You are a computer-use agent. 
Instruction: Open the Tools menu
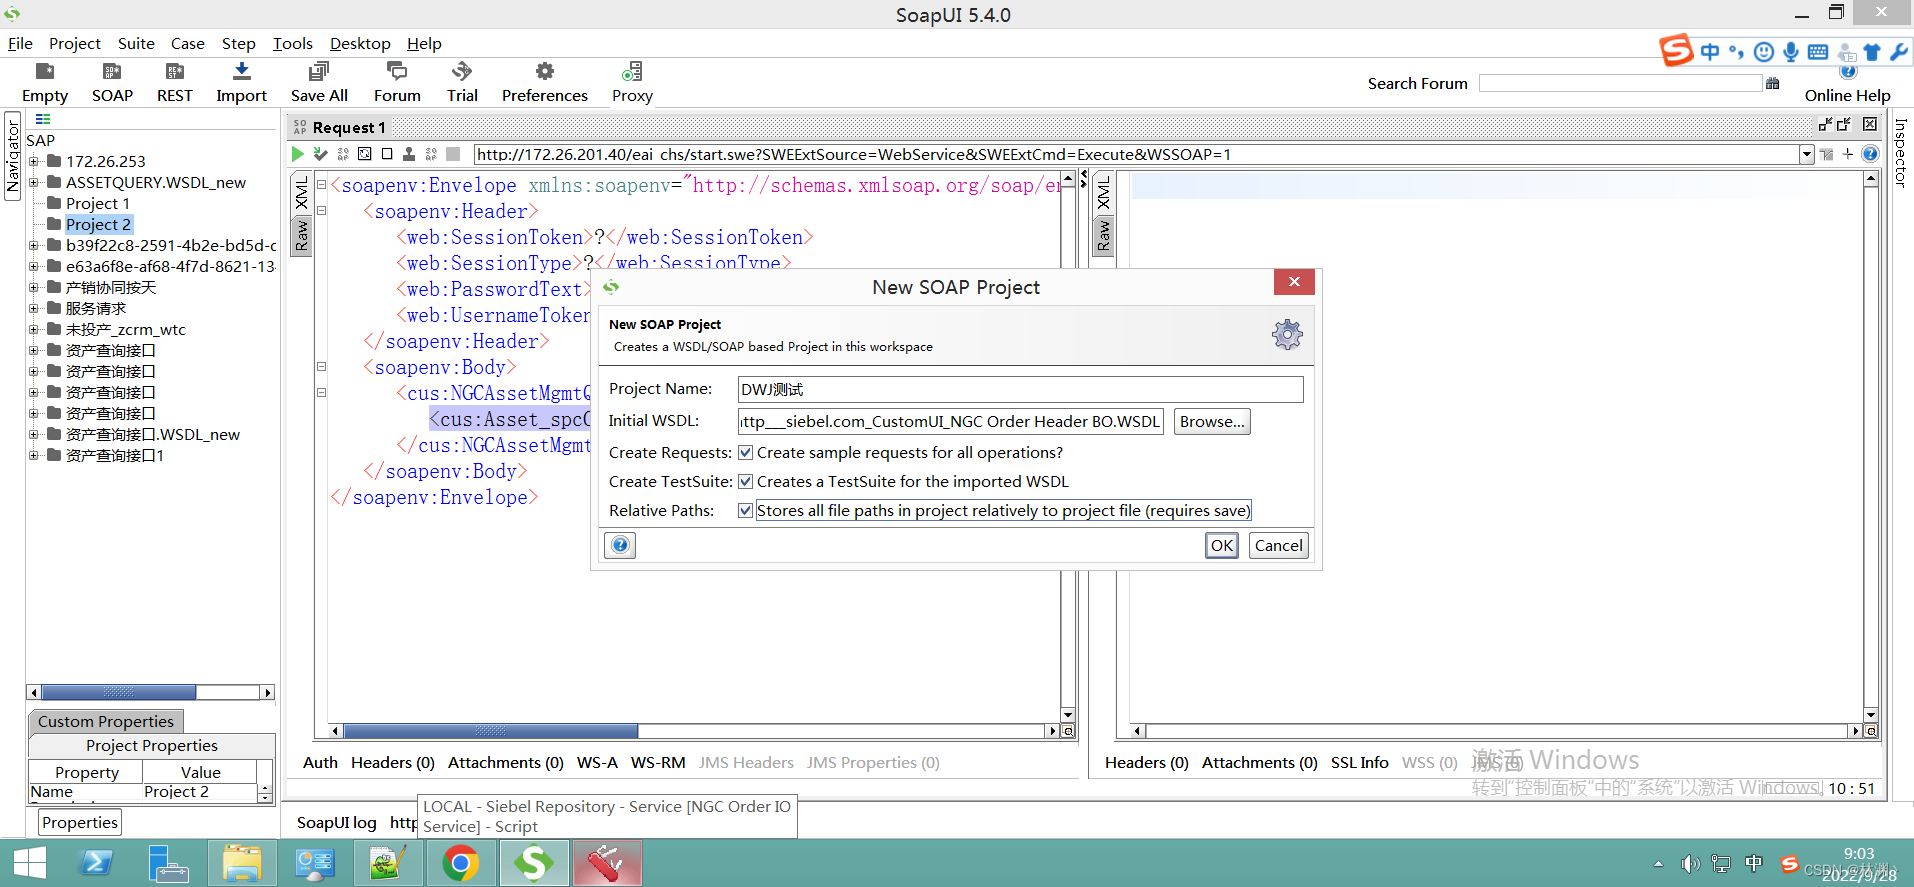point(293,44)
